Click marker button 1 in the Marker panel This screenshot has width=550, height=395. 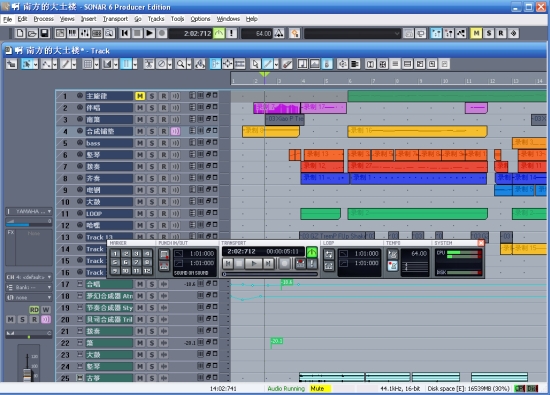[x=115, y=253]
